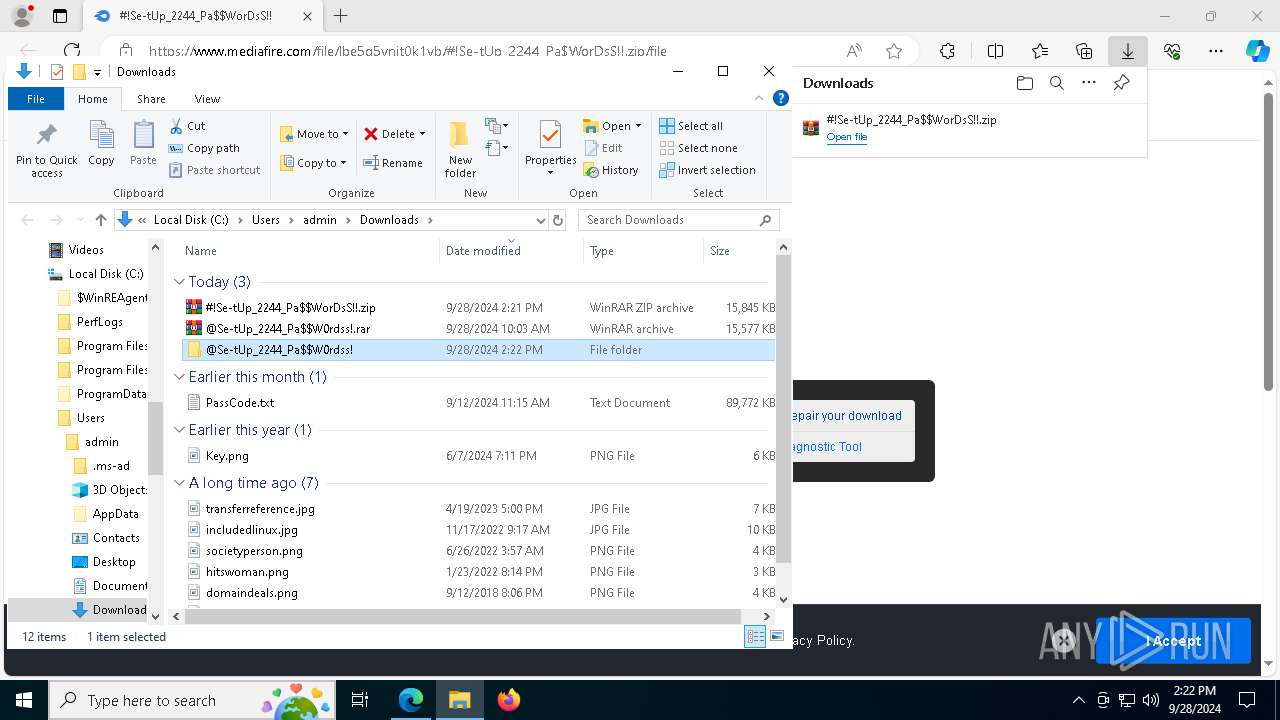
Task: Refresh the Downloads folder view
Action: [x=558, y=220]
